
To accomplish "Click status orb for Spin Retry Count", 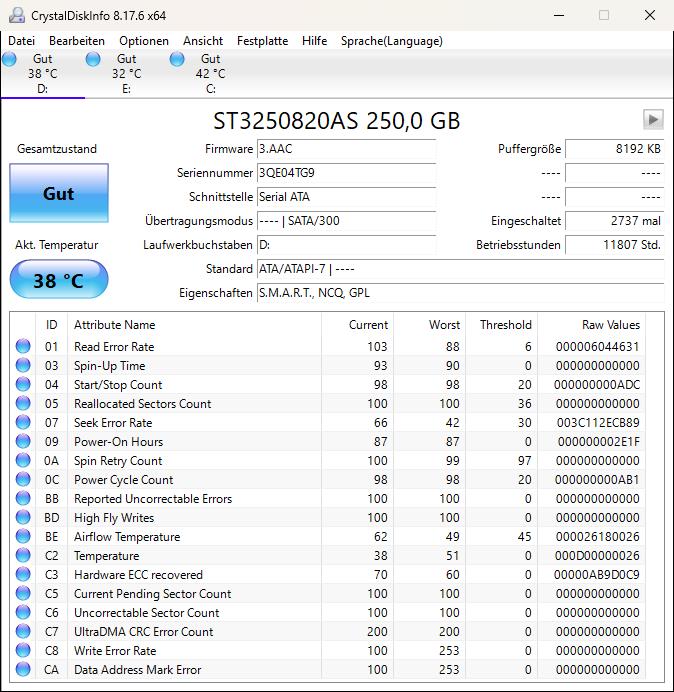I will (x=23, y=460).
